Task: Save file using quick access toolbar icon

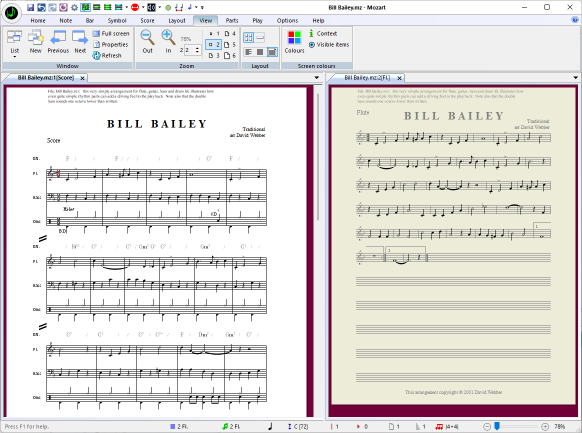Action: click(30, 7)
